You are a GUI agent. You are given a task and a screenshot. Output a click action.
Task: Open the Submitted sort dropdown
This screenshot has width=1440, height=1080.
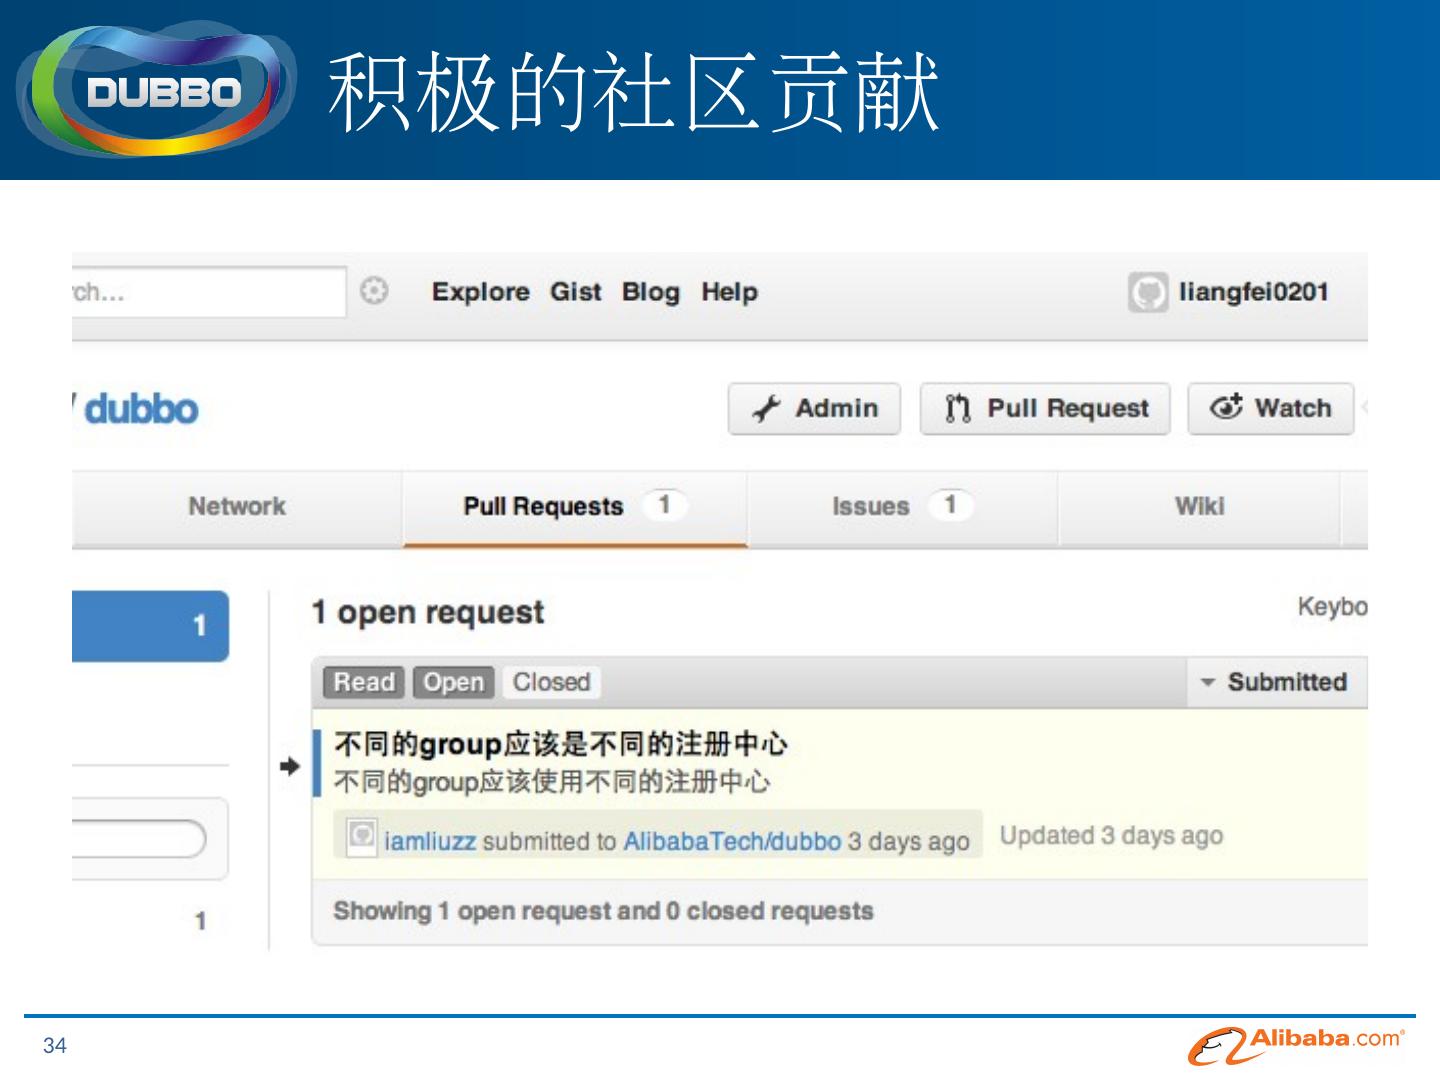click(x=1276, y=682)
